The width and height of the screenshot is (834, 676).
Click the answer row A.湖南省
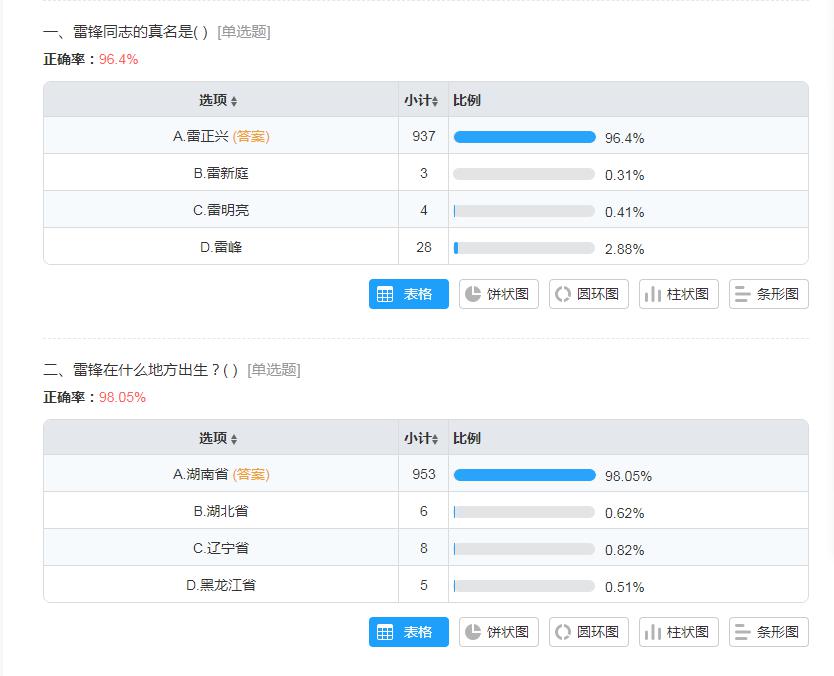click(x=426, y=474)
